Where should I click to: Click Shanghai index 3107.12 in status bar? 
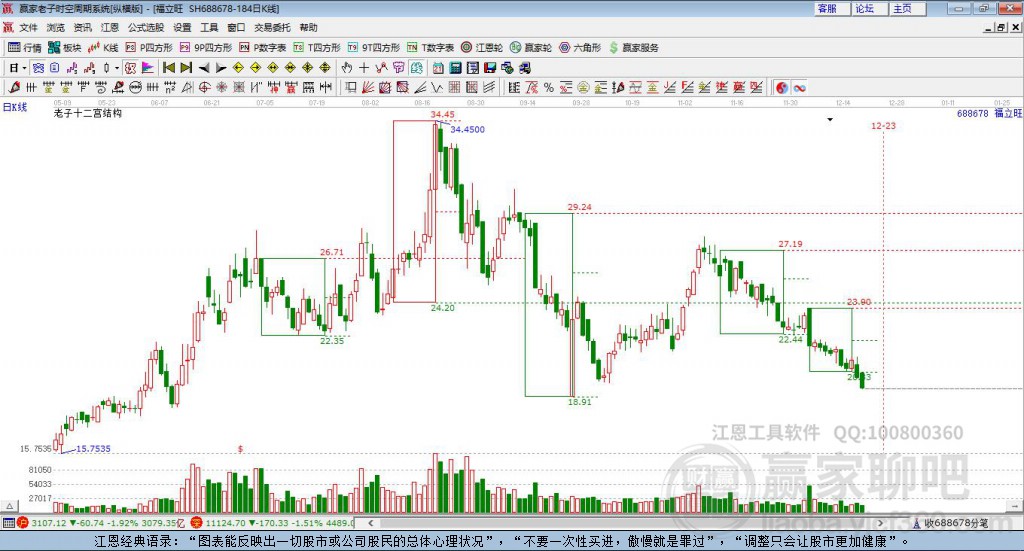[48, 523]
